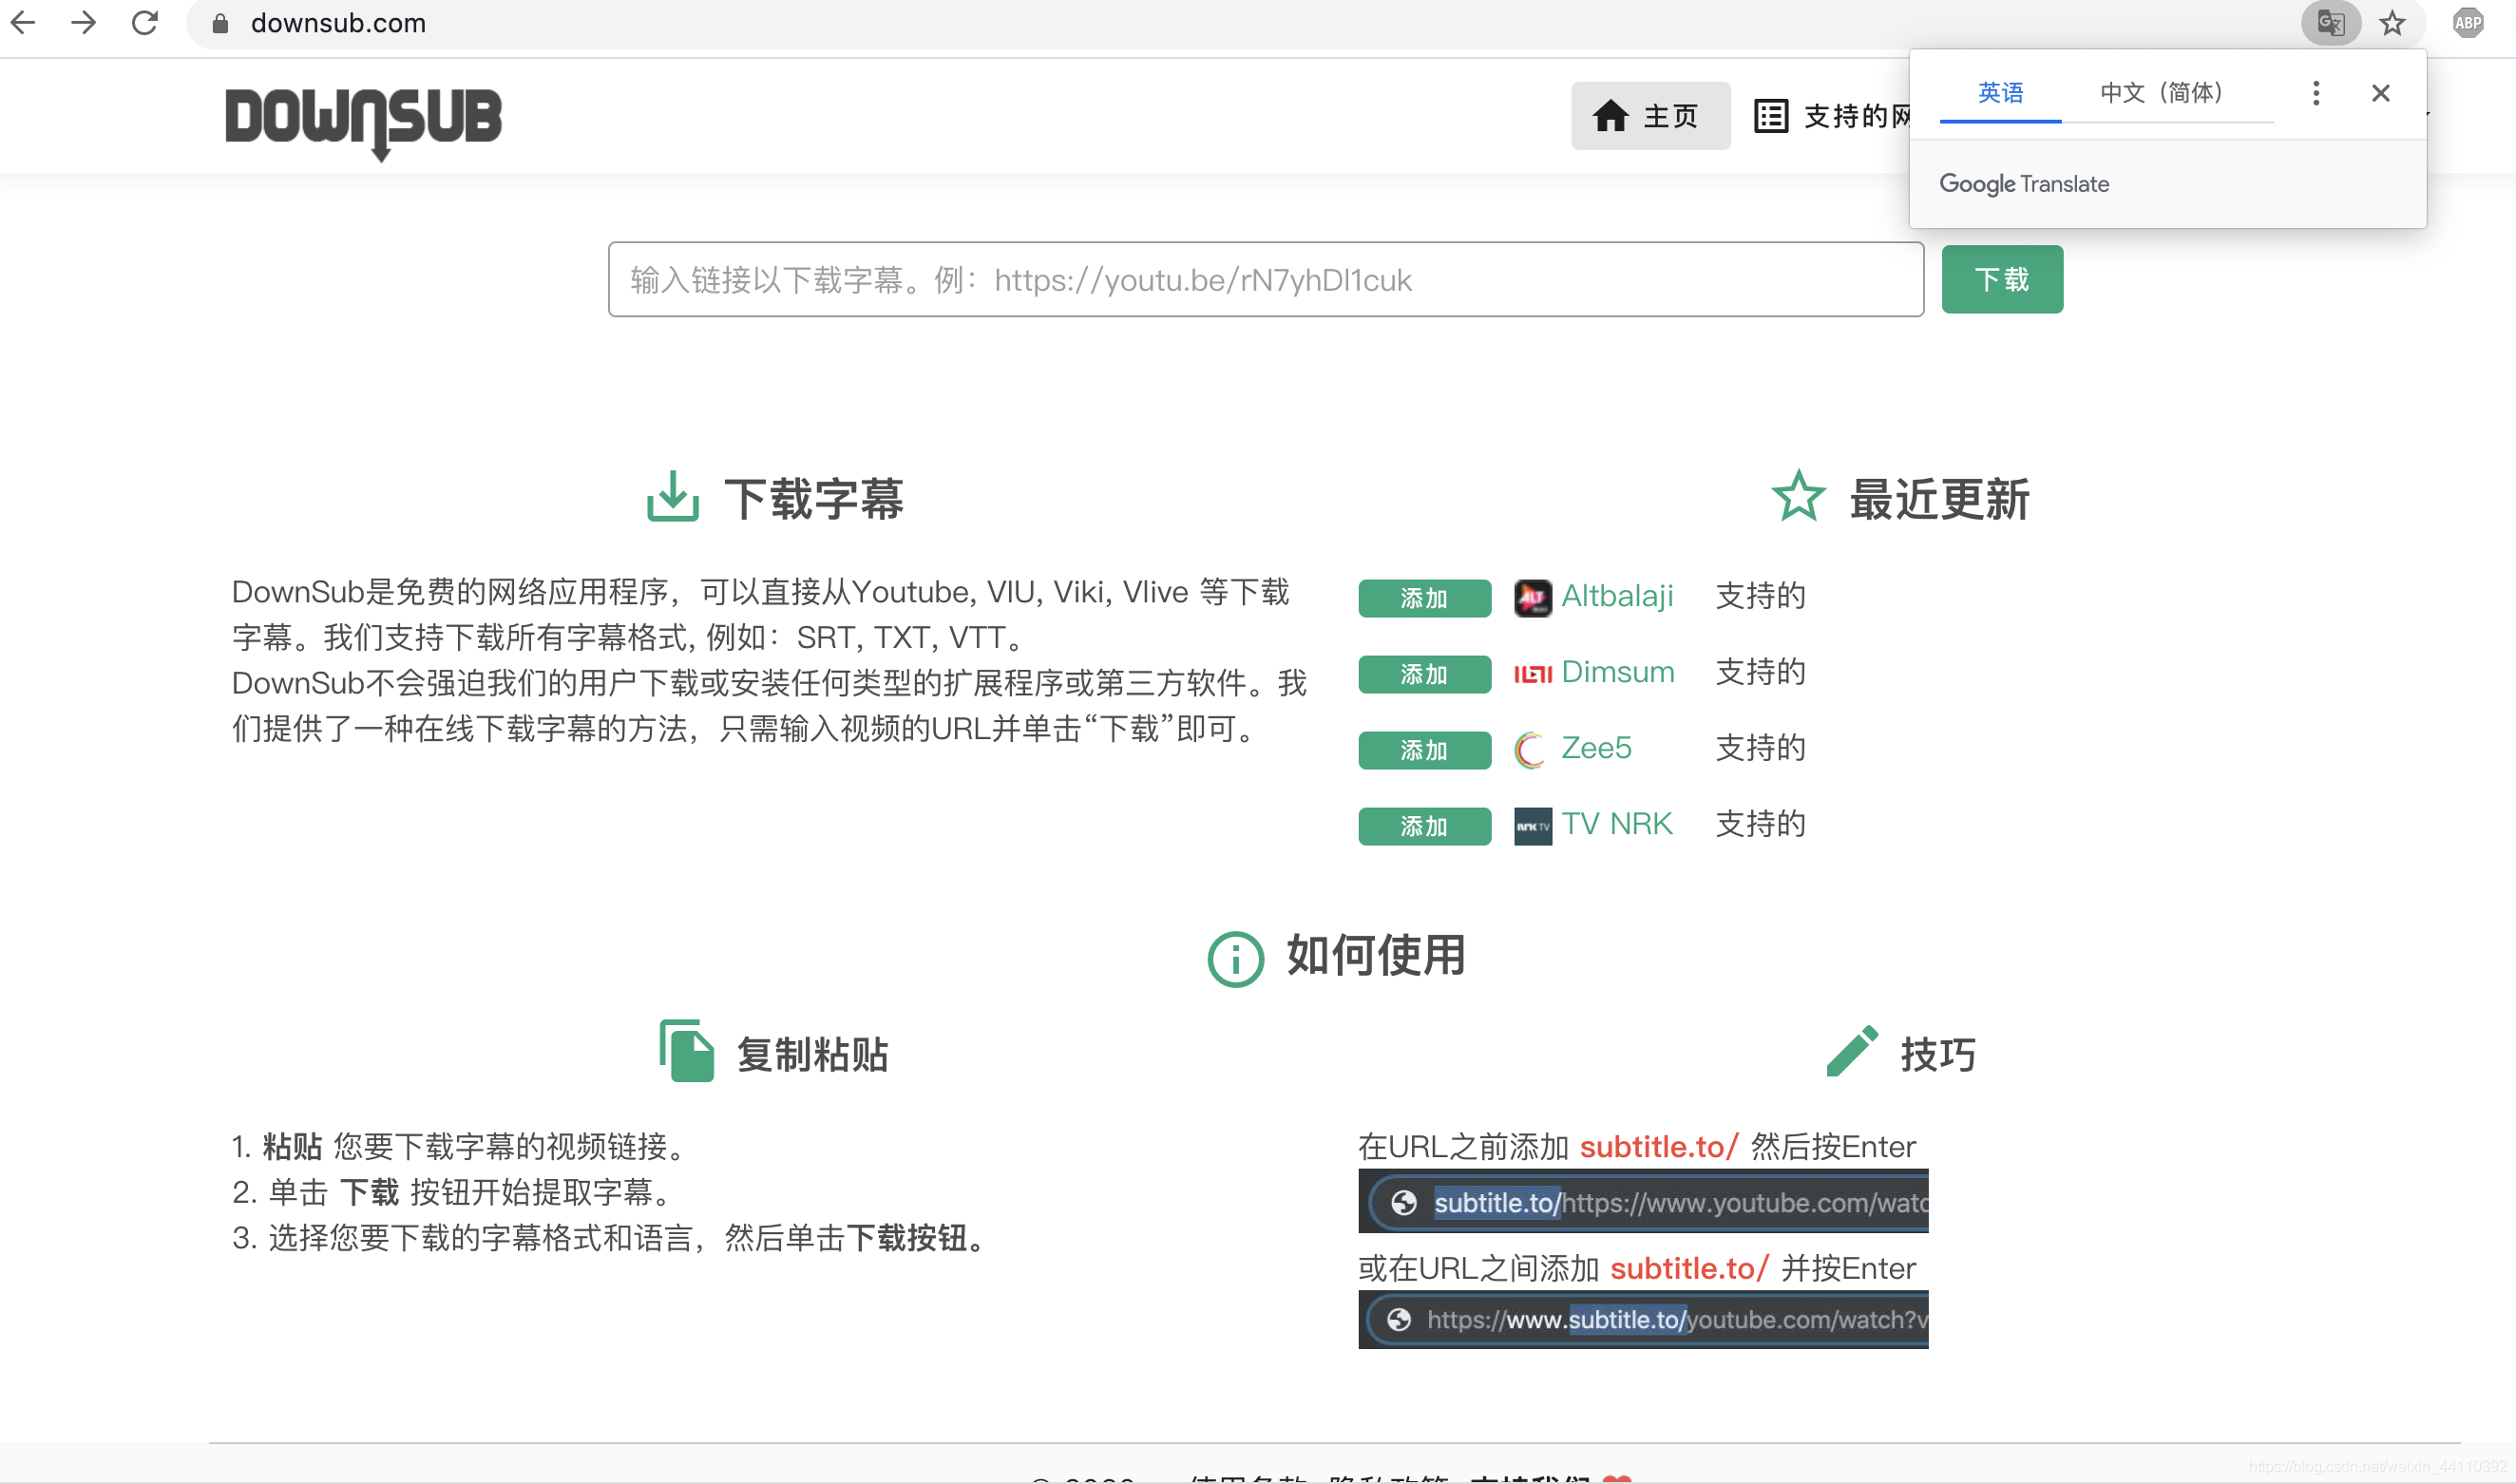Click the TV NRK logo icon

coord(1532,825)
